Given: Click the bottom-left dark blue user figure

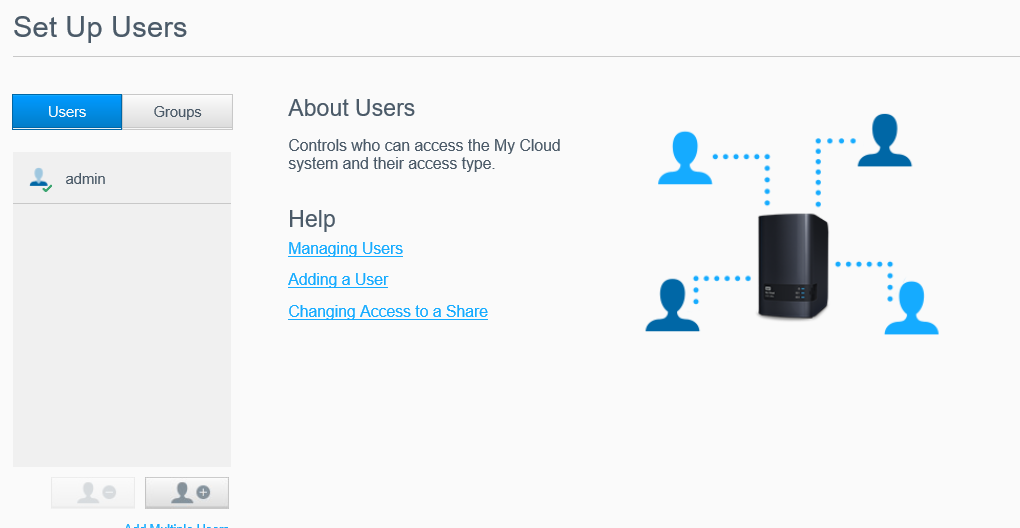Looking at the screenshot, I should [672, 306].
